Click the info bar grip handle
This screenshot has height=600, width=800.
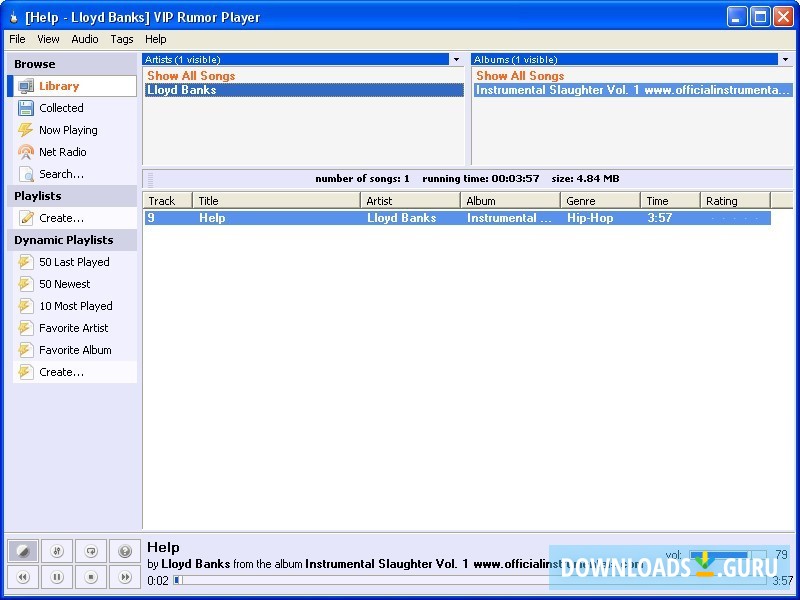151,180
